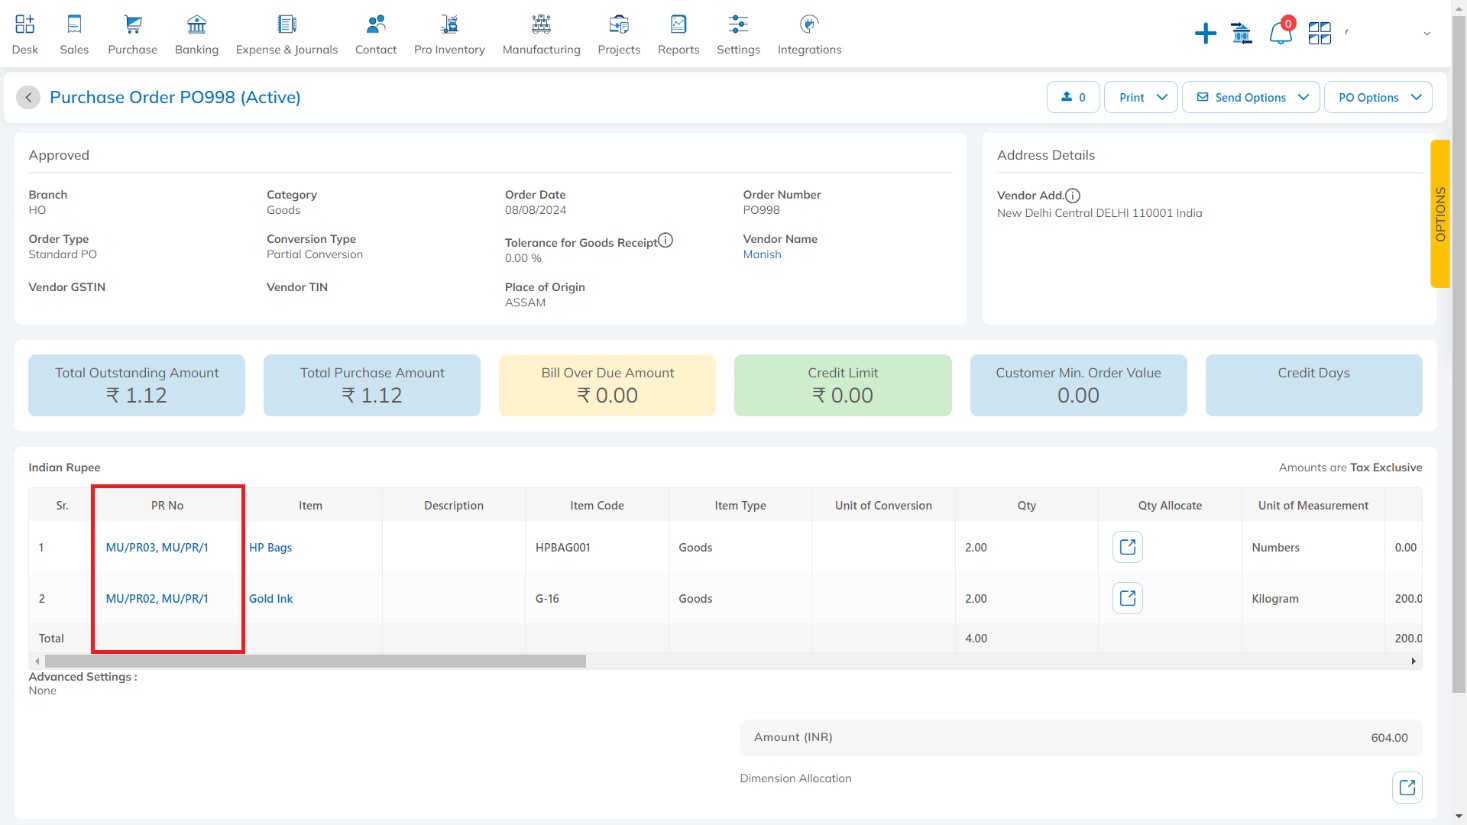
Task: Click the Bill Over Due Amount card
Action: pos(608,385)
